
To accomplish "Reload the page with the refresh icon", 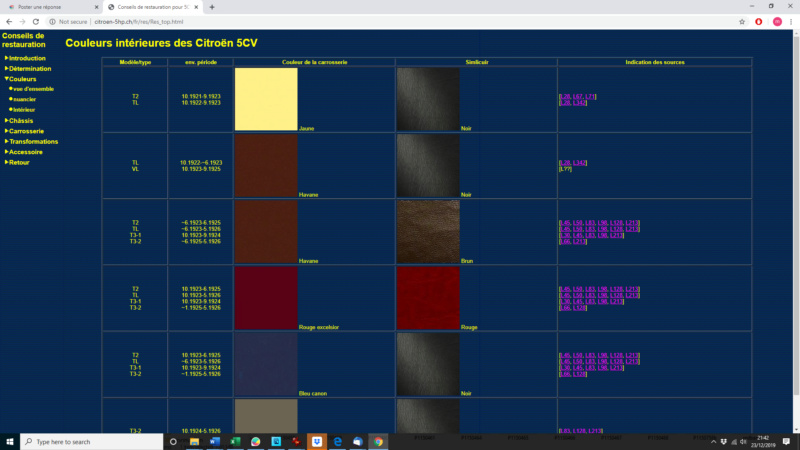I will 36,22.
